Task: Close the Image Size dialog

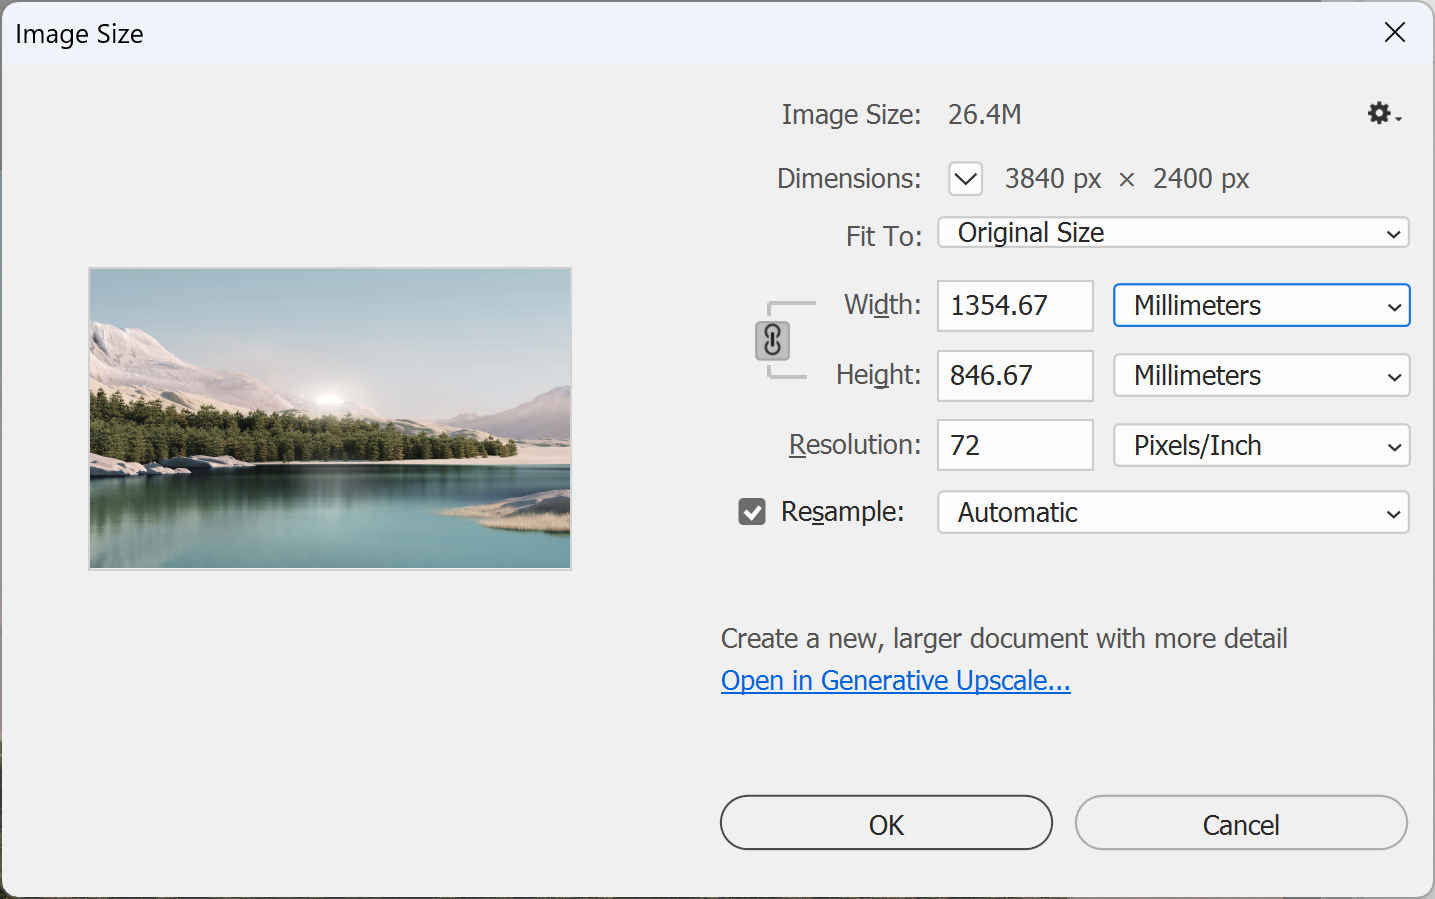Action: (1395, 32)
